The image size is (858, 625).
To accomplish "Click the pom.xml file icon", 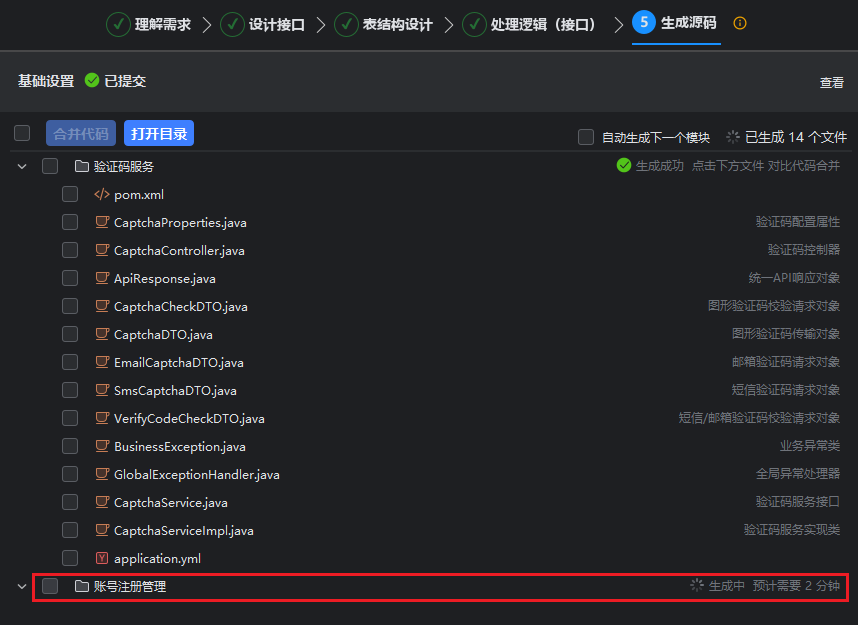I will (101, 195).
